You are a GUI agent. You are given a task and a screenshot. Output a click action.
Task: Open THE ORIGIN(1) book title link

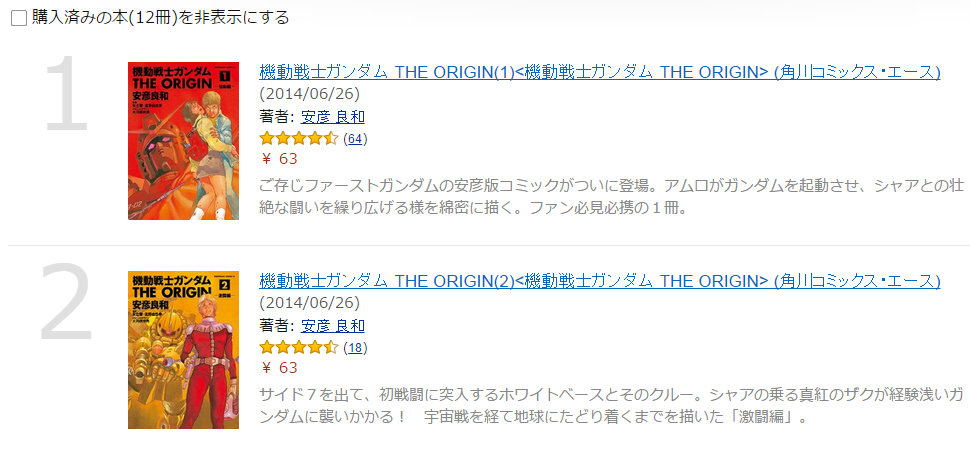[599, 72]
